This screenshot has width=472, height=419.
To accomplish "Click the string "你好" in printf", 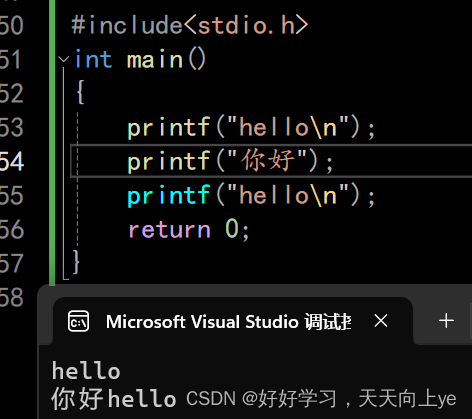I will 268,161.
